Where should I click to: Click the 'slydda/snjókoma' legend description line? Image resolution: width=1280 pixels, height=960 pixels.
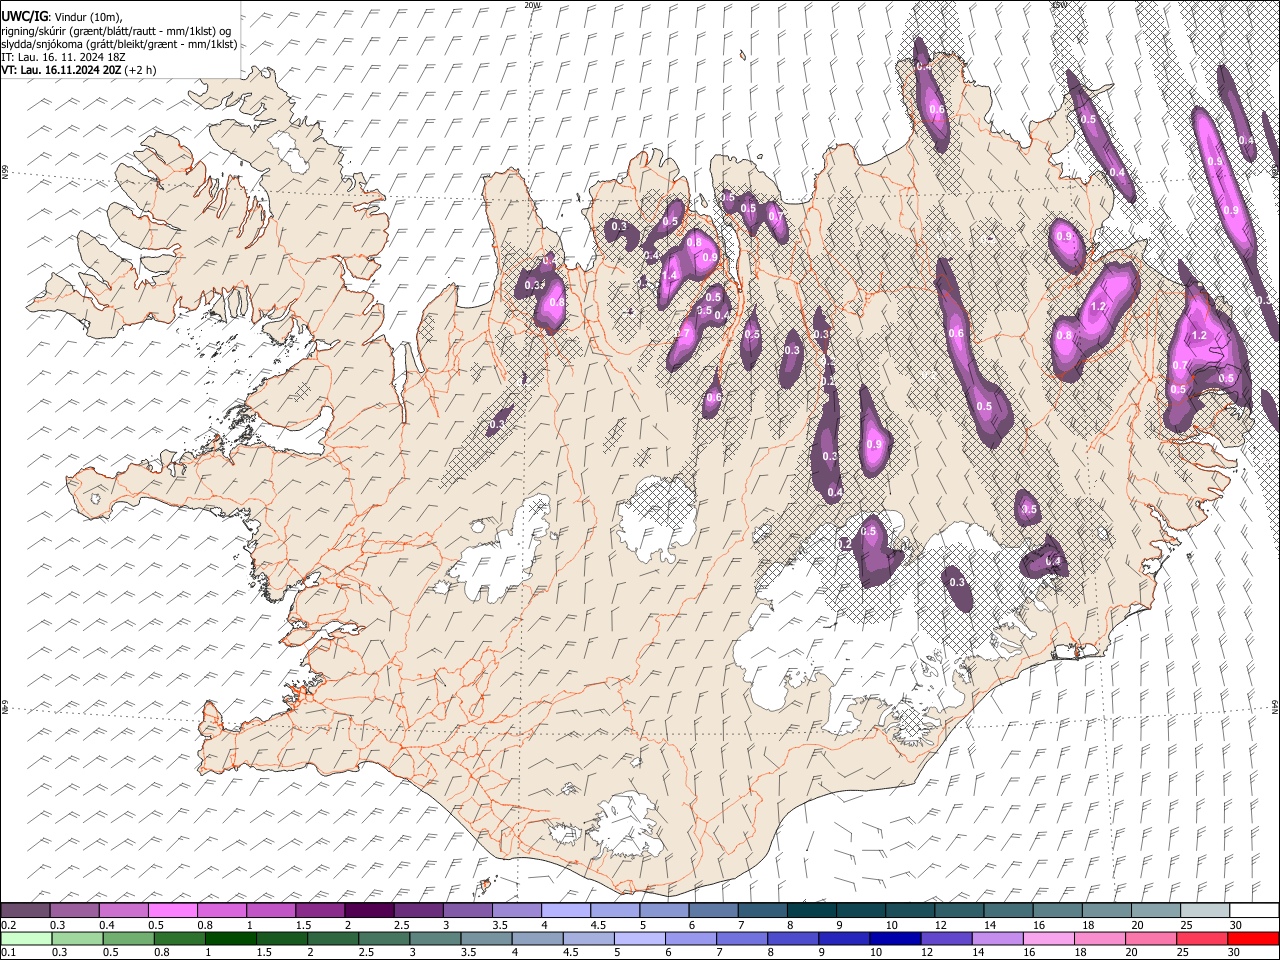[x=119, y=44]
